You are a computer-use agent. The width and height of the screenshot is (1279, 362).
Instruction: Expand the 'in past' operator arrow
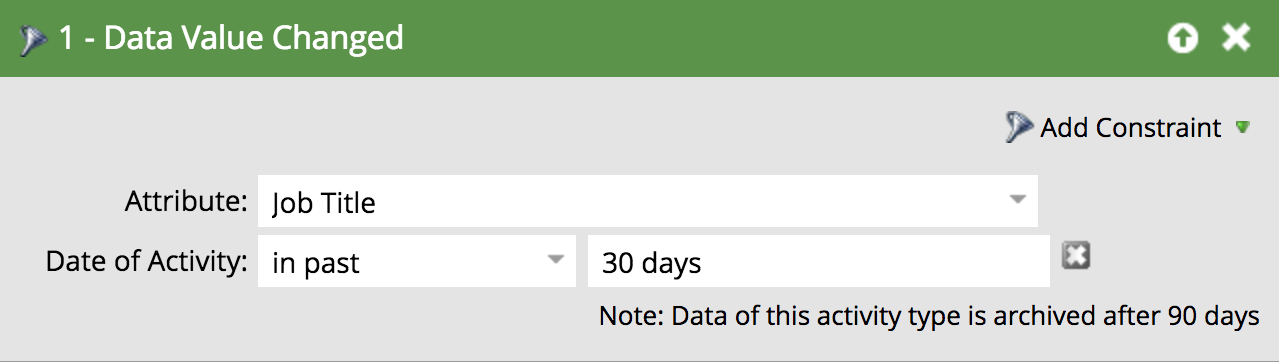[554, 260]
